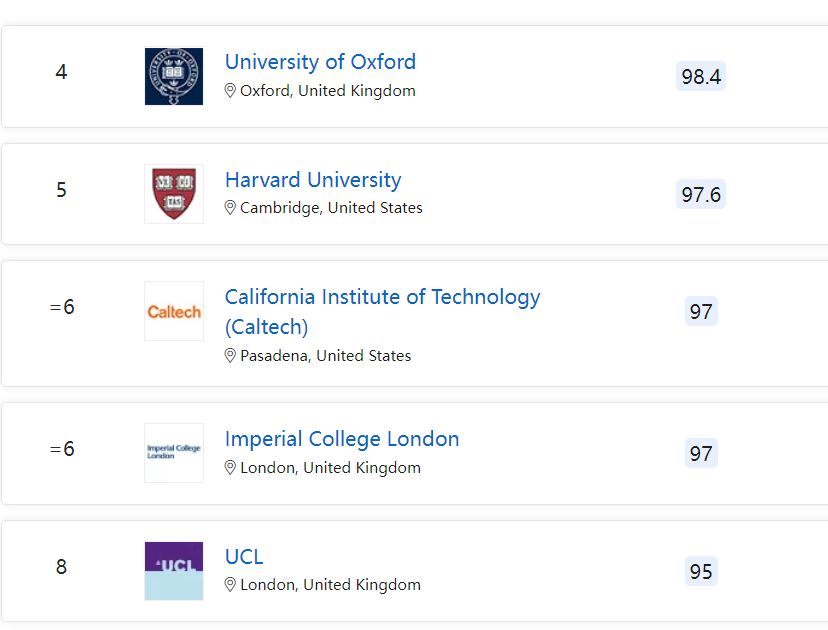Click the location pin in the UCL row
The width and height of the screenshot is (828, 630).
(x=230, y=585)
